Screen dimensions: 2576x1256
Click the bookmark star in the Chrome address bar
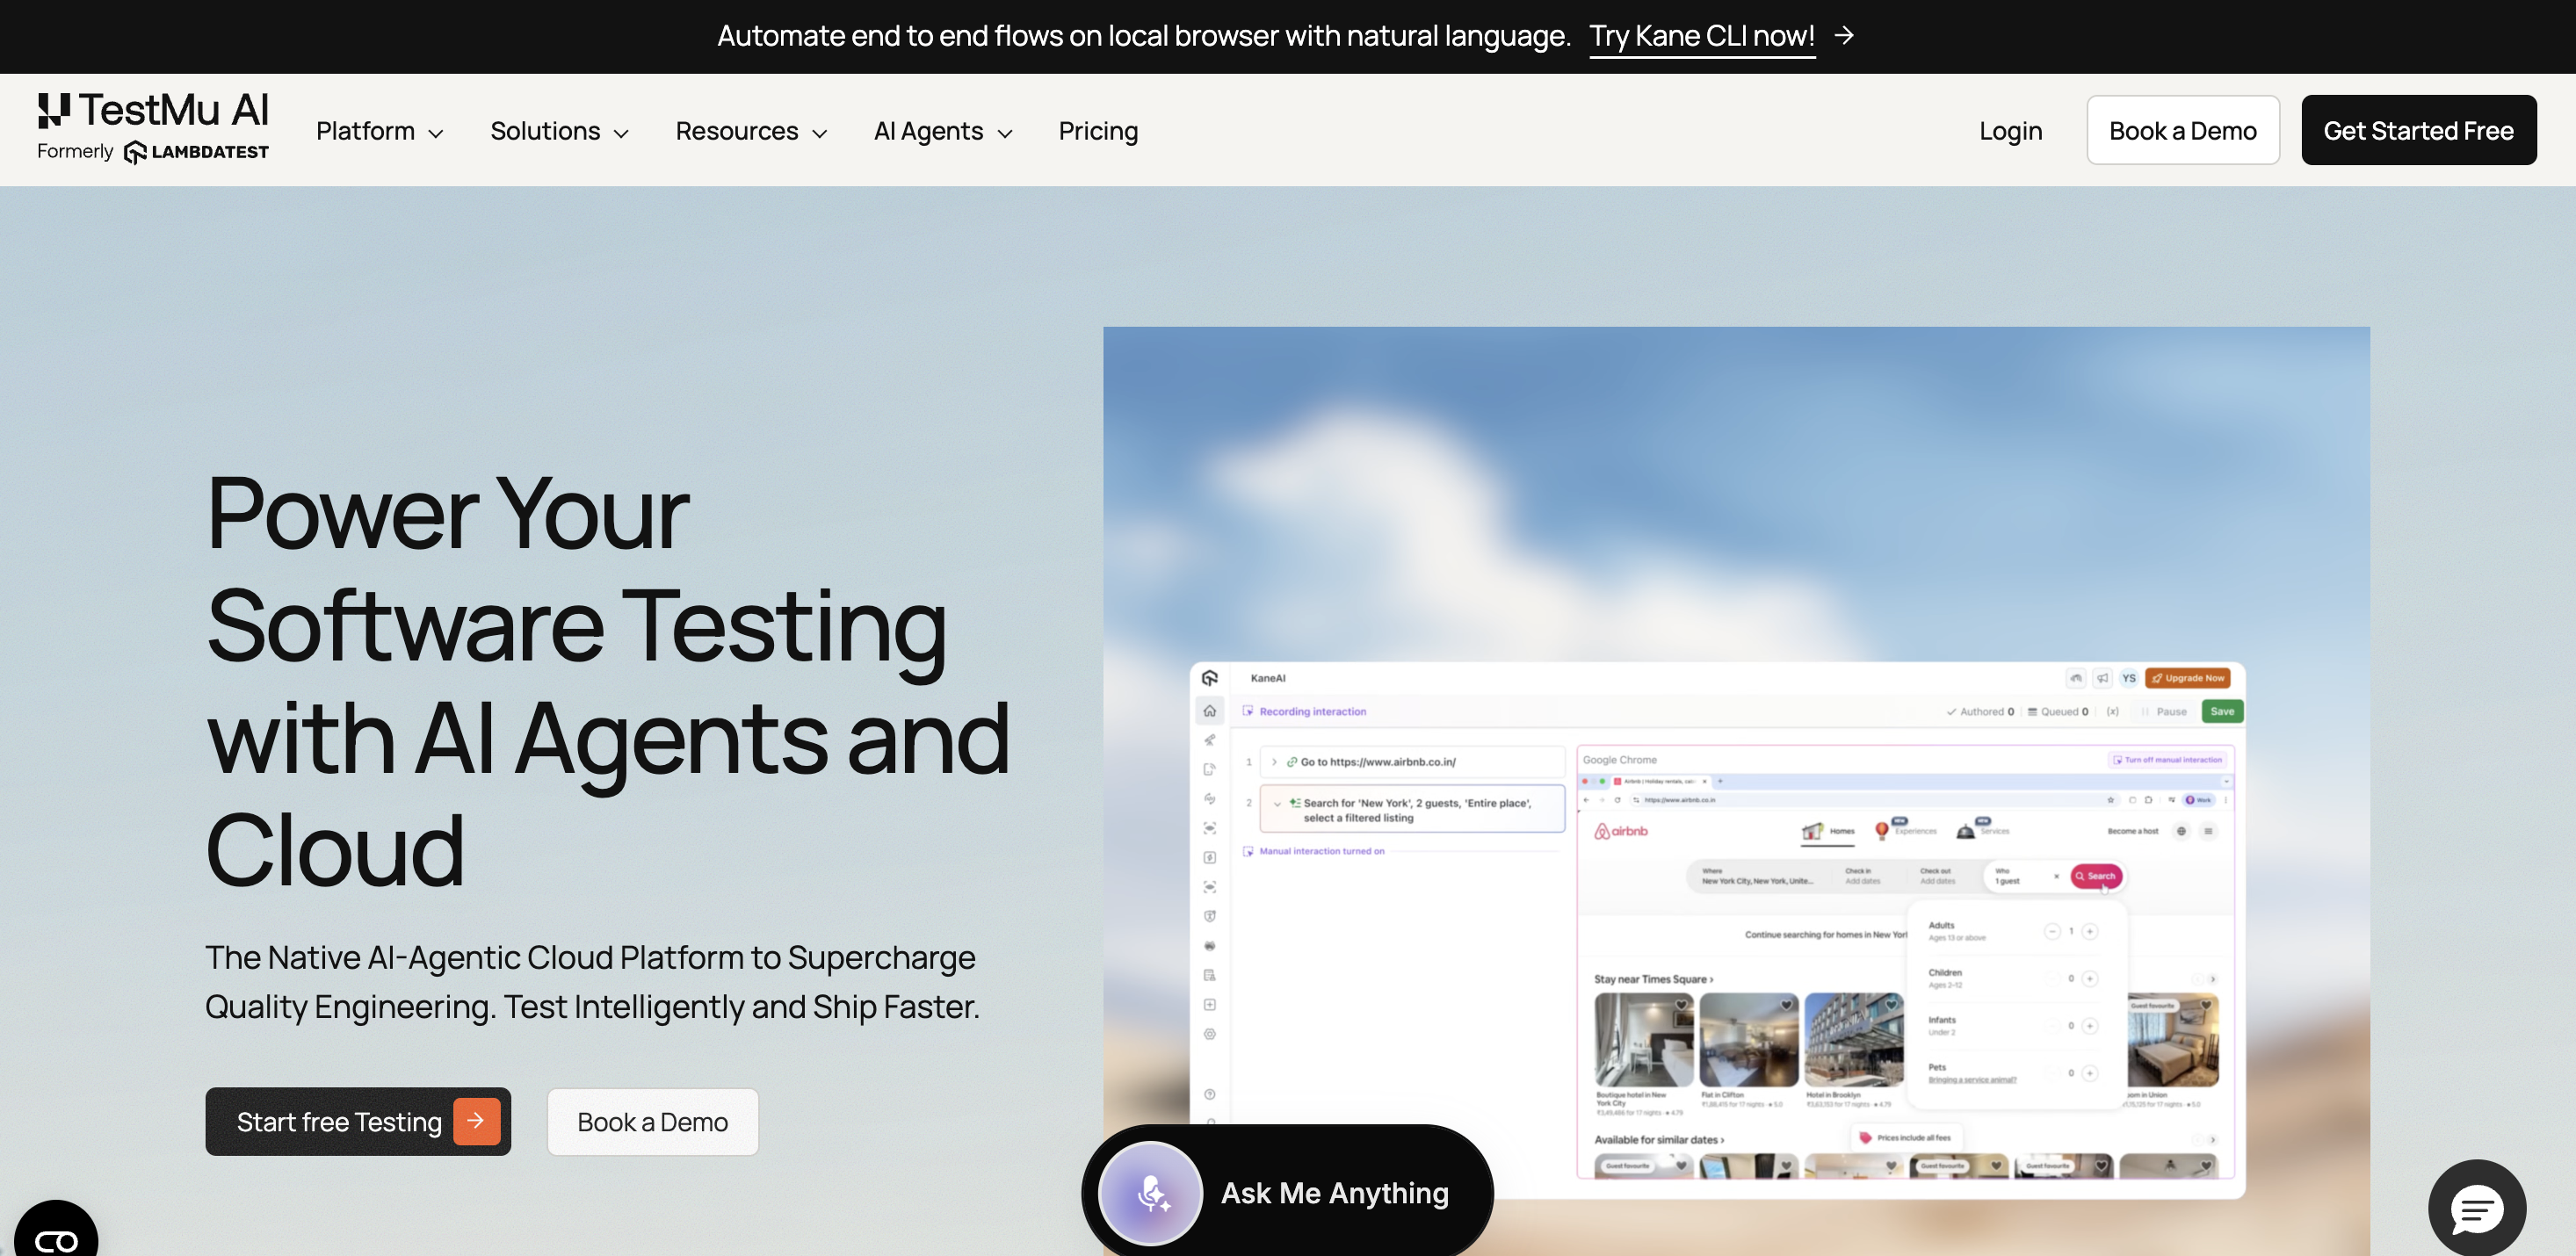2111,800
